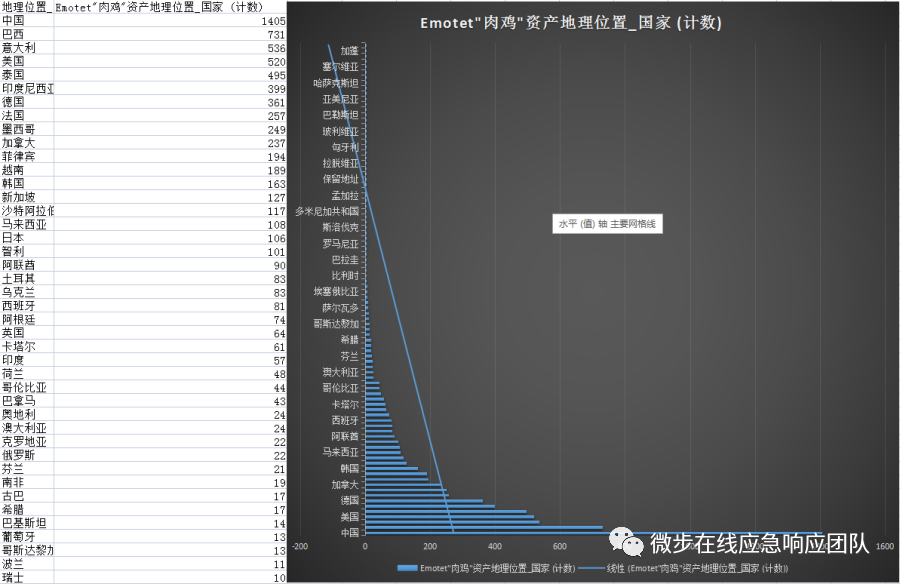The height and width of the screenshot is (584, 900).
Task: Select the 中国 cell in the table
Action: click(x=27, y=21)
